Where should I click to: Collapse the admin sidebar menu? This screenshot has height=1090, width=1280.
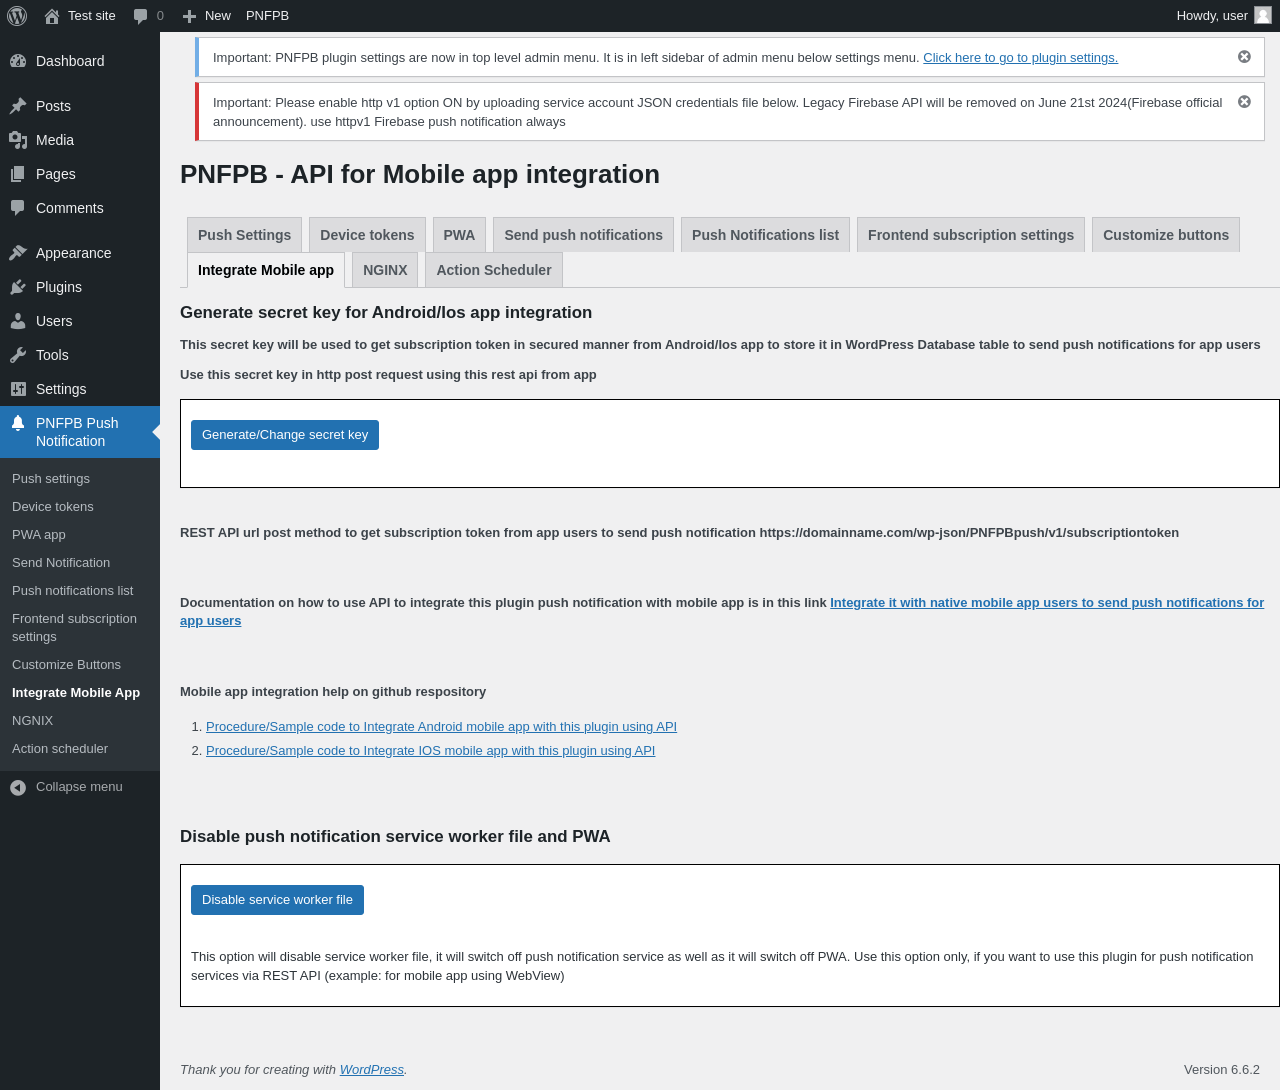(66, 787)
